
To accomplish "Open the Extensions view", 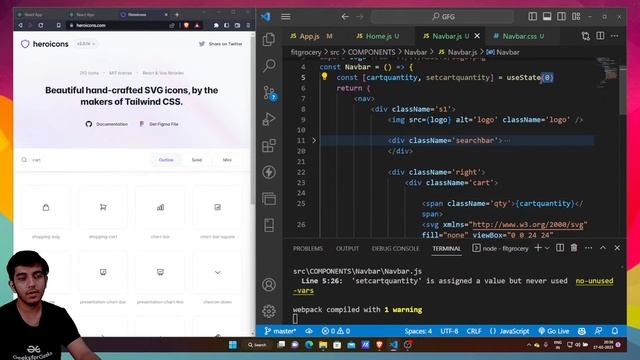I will tap(269, 146).
